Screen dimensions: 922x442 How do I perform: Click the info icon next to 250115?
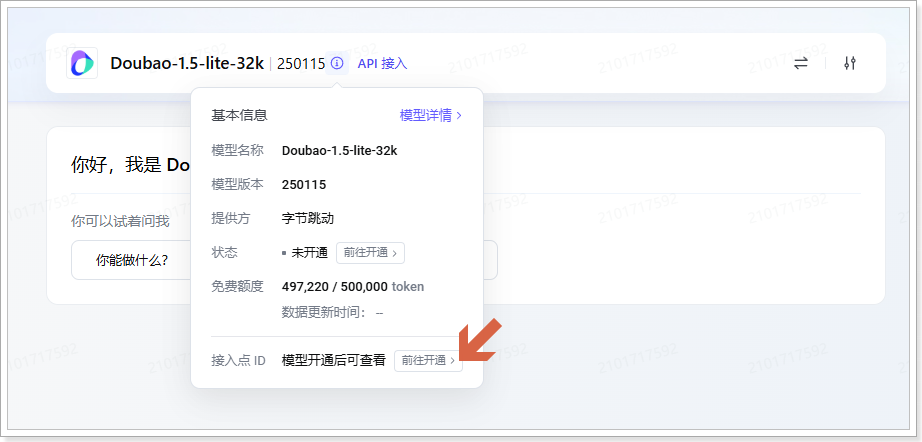[337, 63]
